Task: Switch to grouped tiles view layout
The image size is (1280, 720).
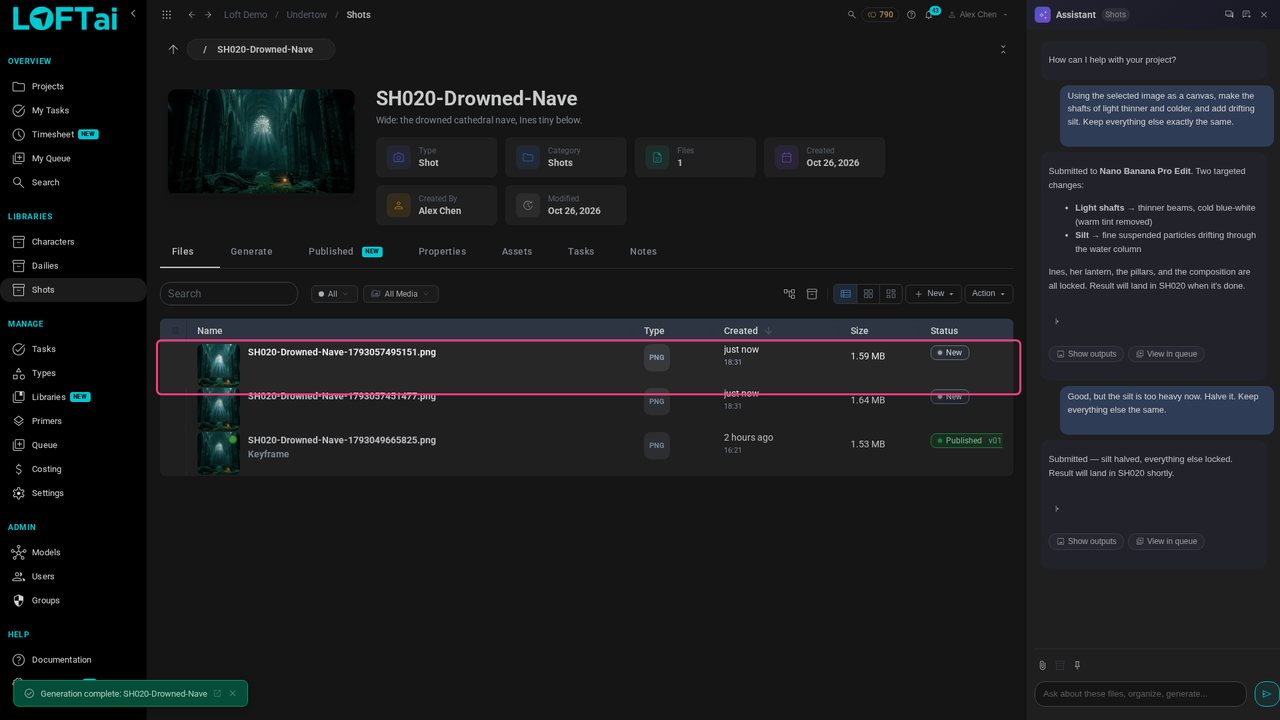Action: pyautogui.click(x=891, y=294)
